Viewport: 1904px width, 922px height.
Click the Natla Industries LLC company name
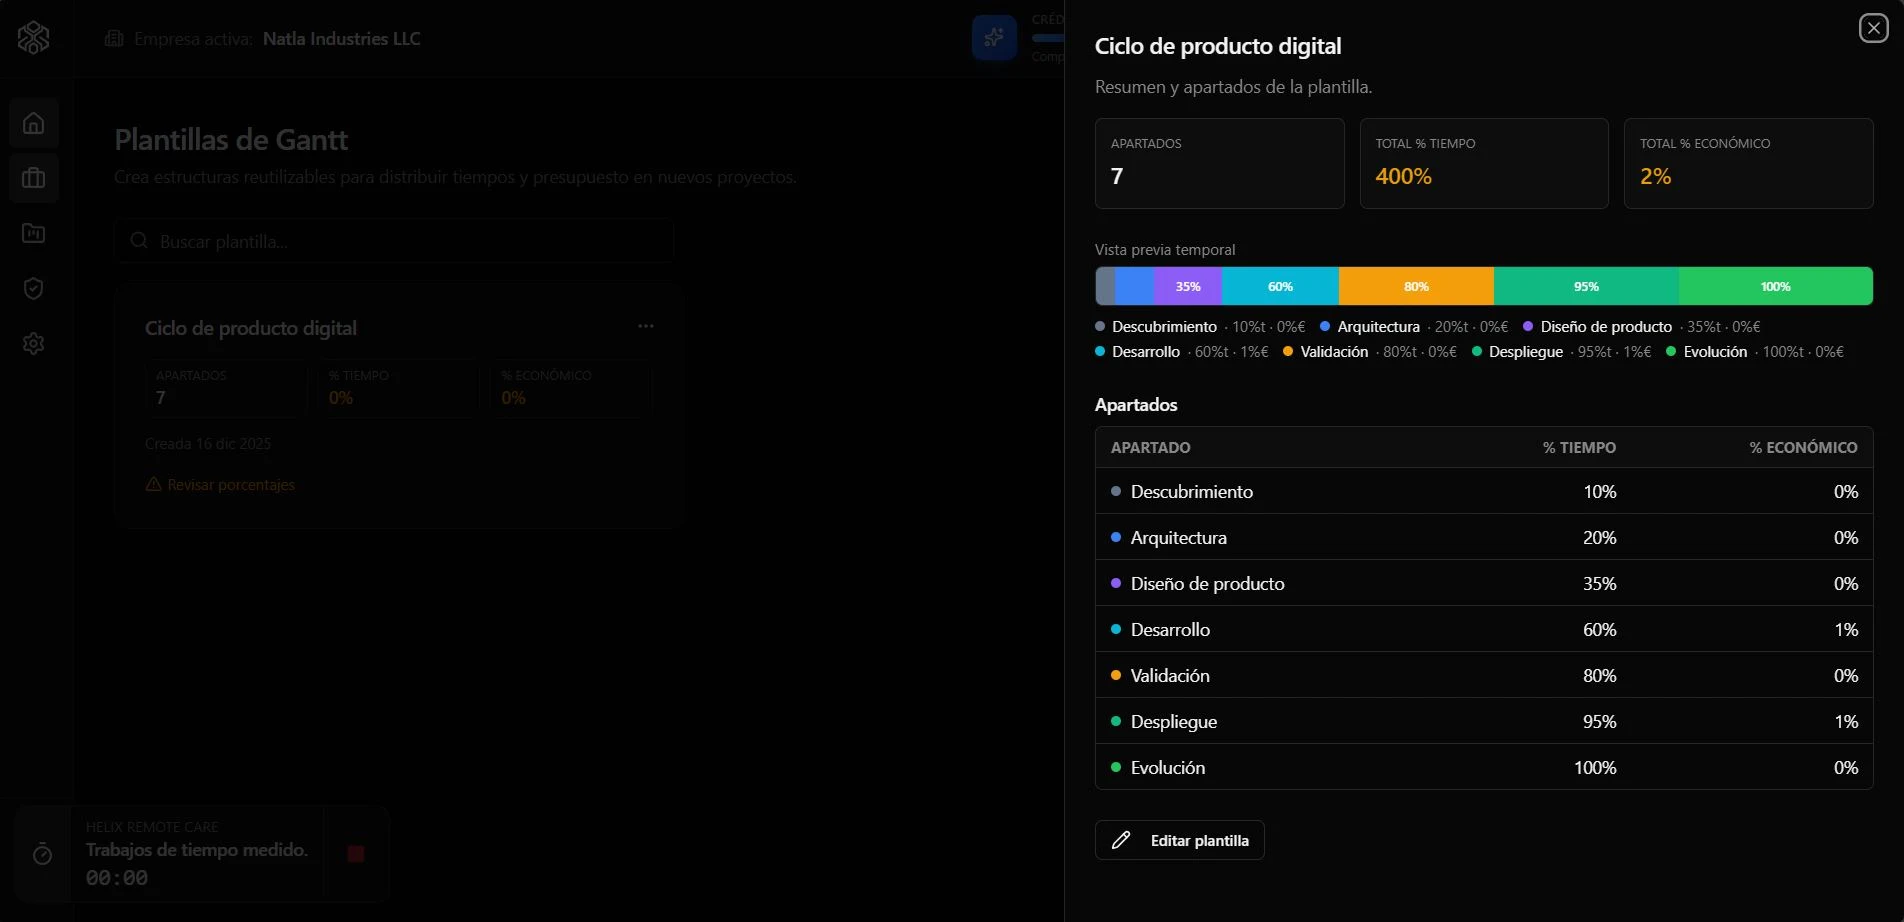[x=341, y=38]
